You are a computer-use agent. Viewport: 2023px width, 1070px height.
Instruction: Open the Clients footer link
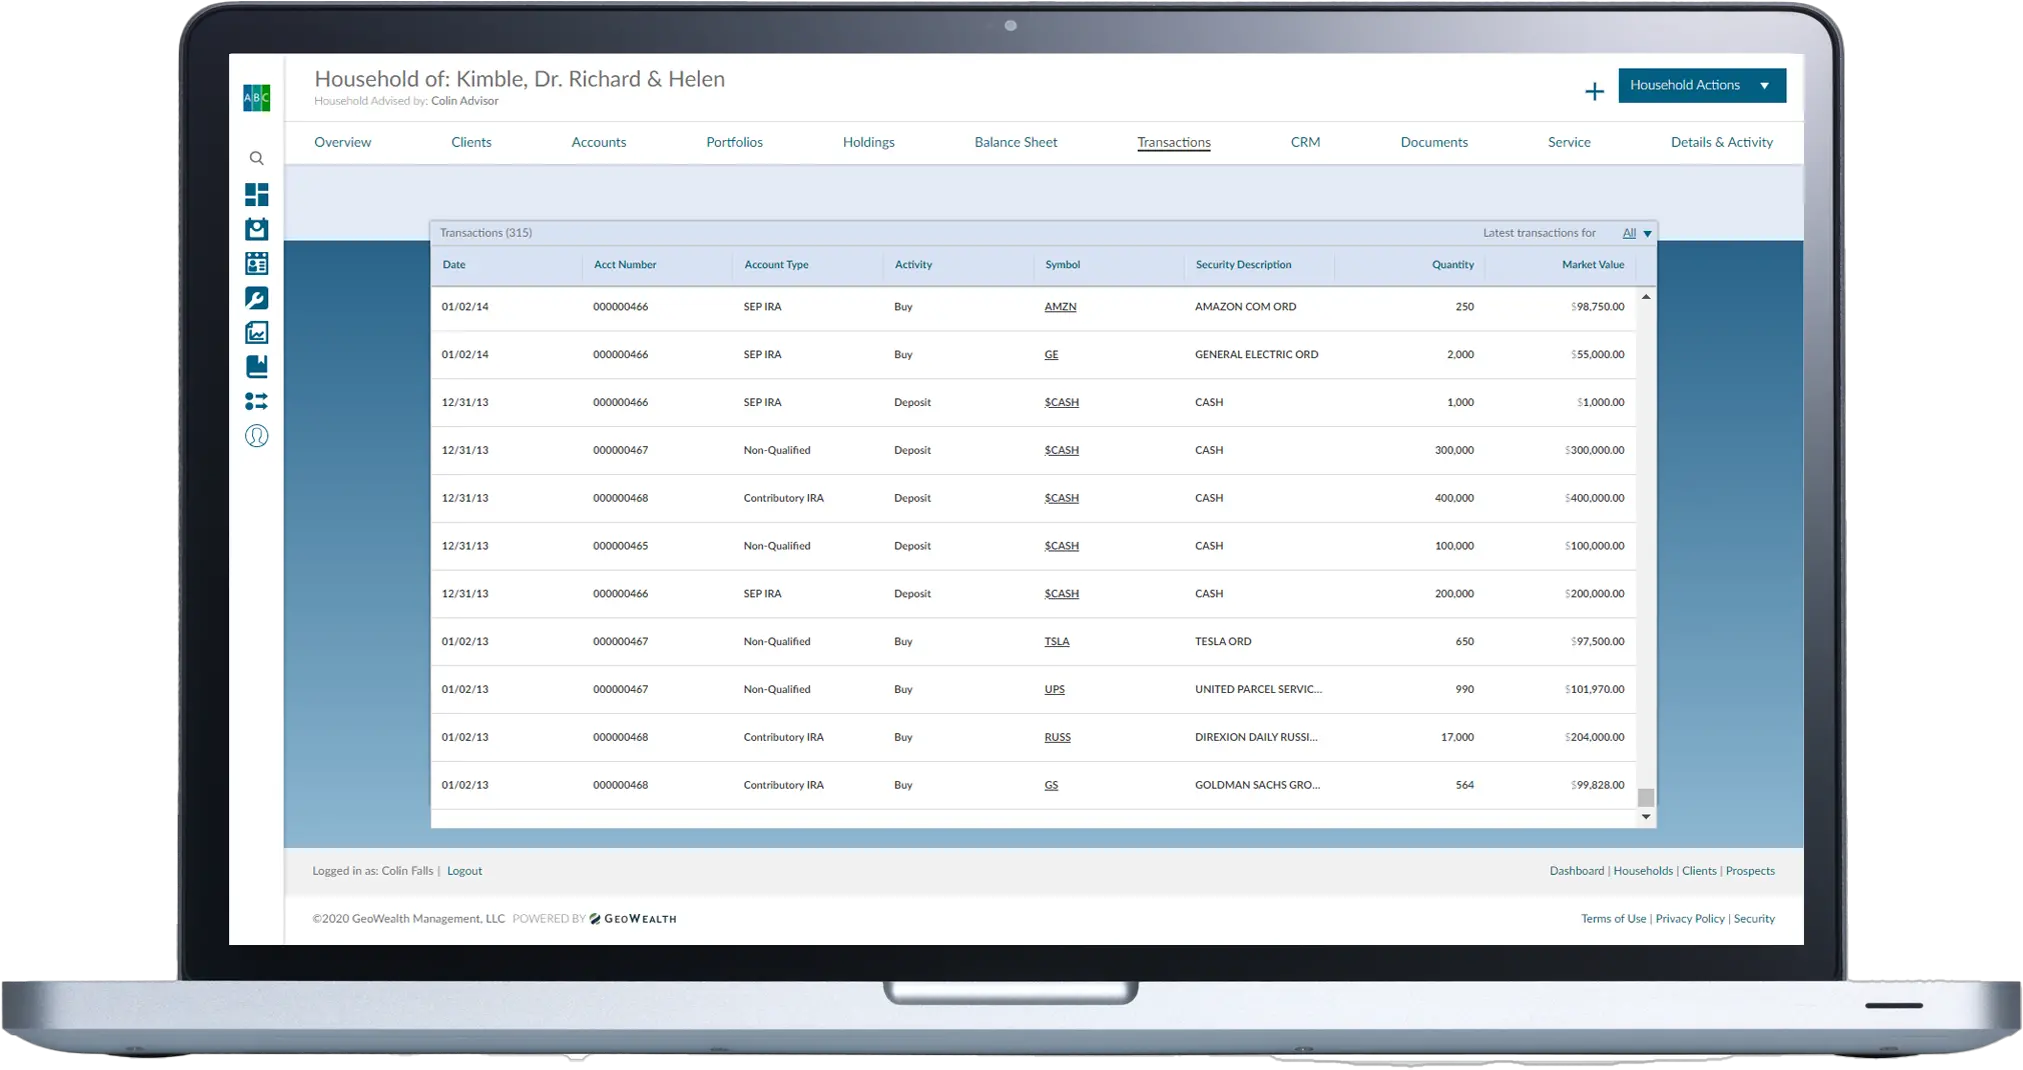coord(1698,871)
